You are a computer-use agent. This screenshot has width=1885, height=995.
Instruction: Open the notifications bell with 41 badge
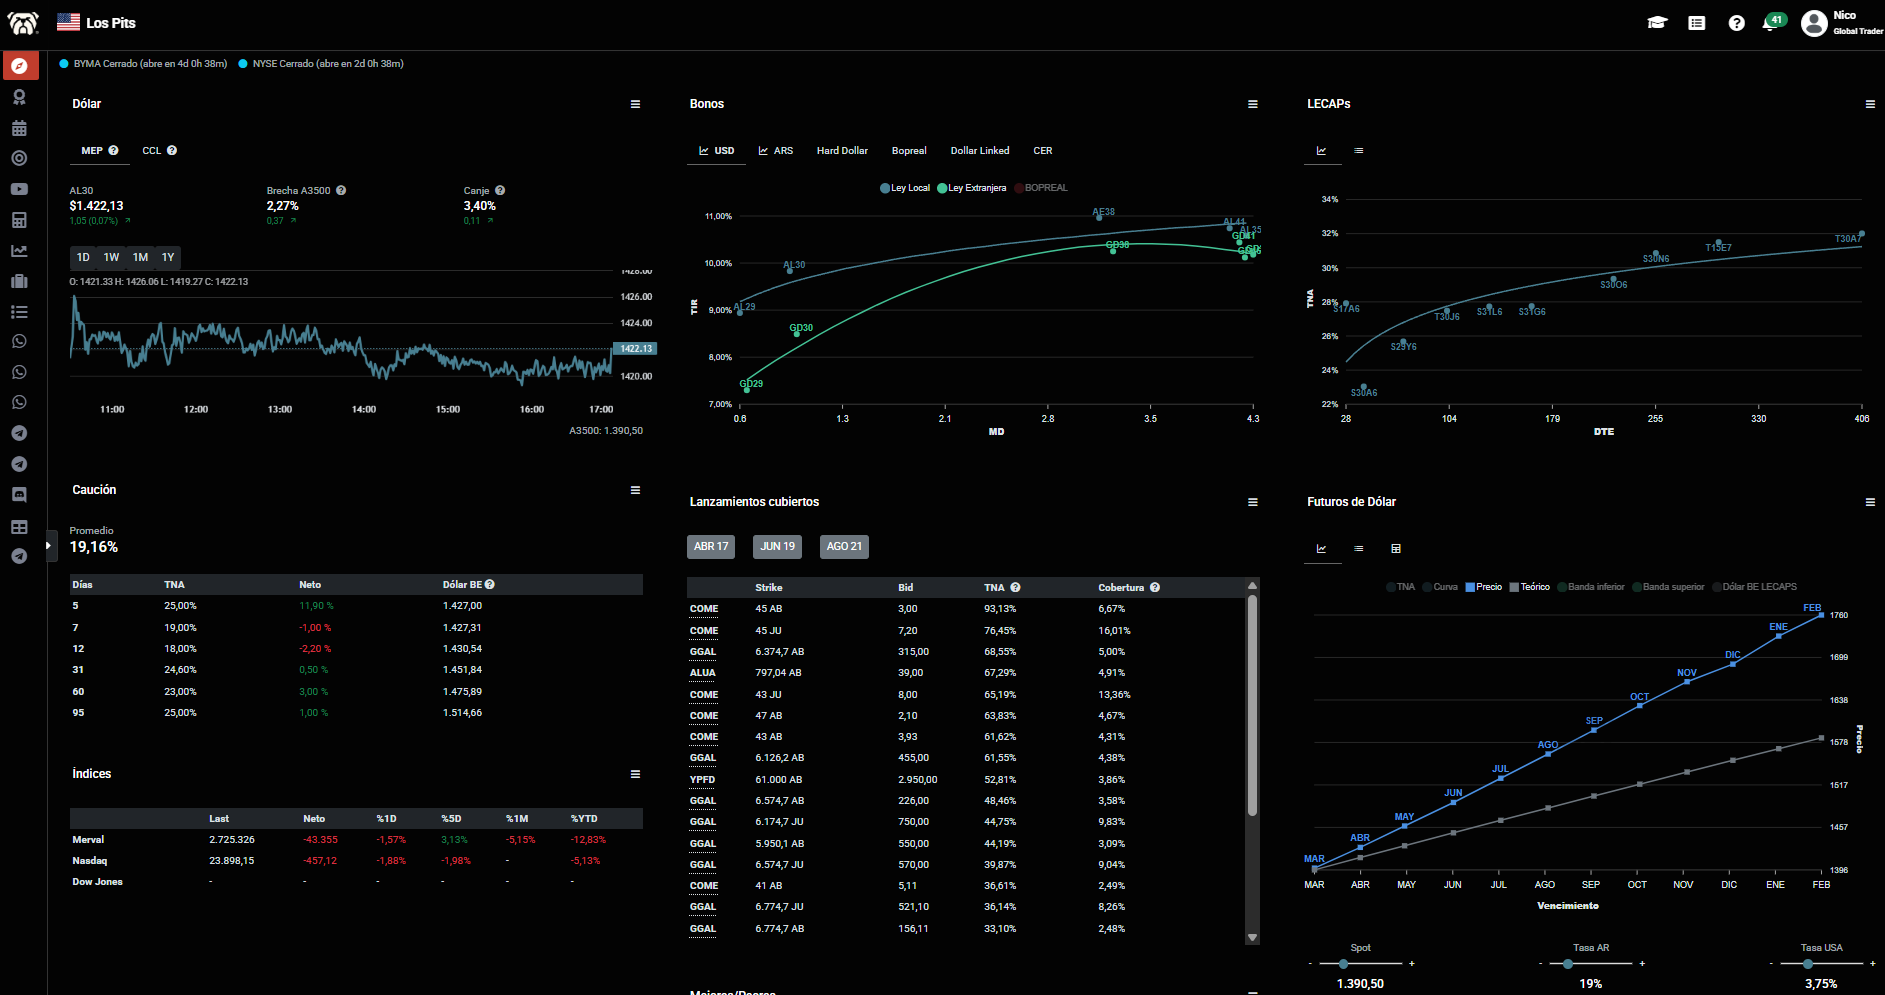click(1770, 22)
